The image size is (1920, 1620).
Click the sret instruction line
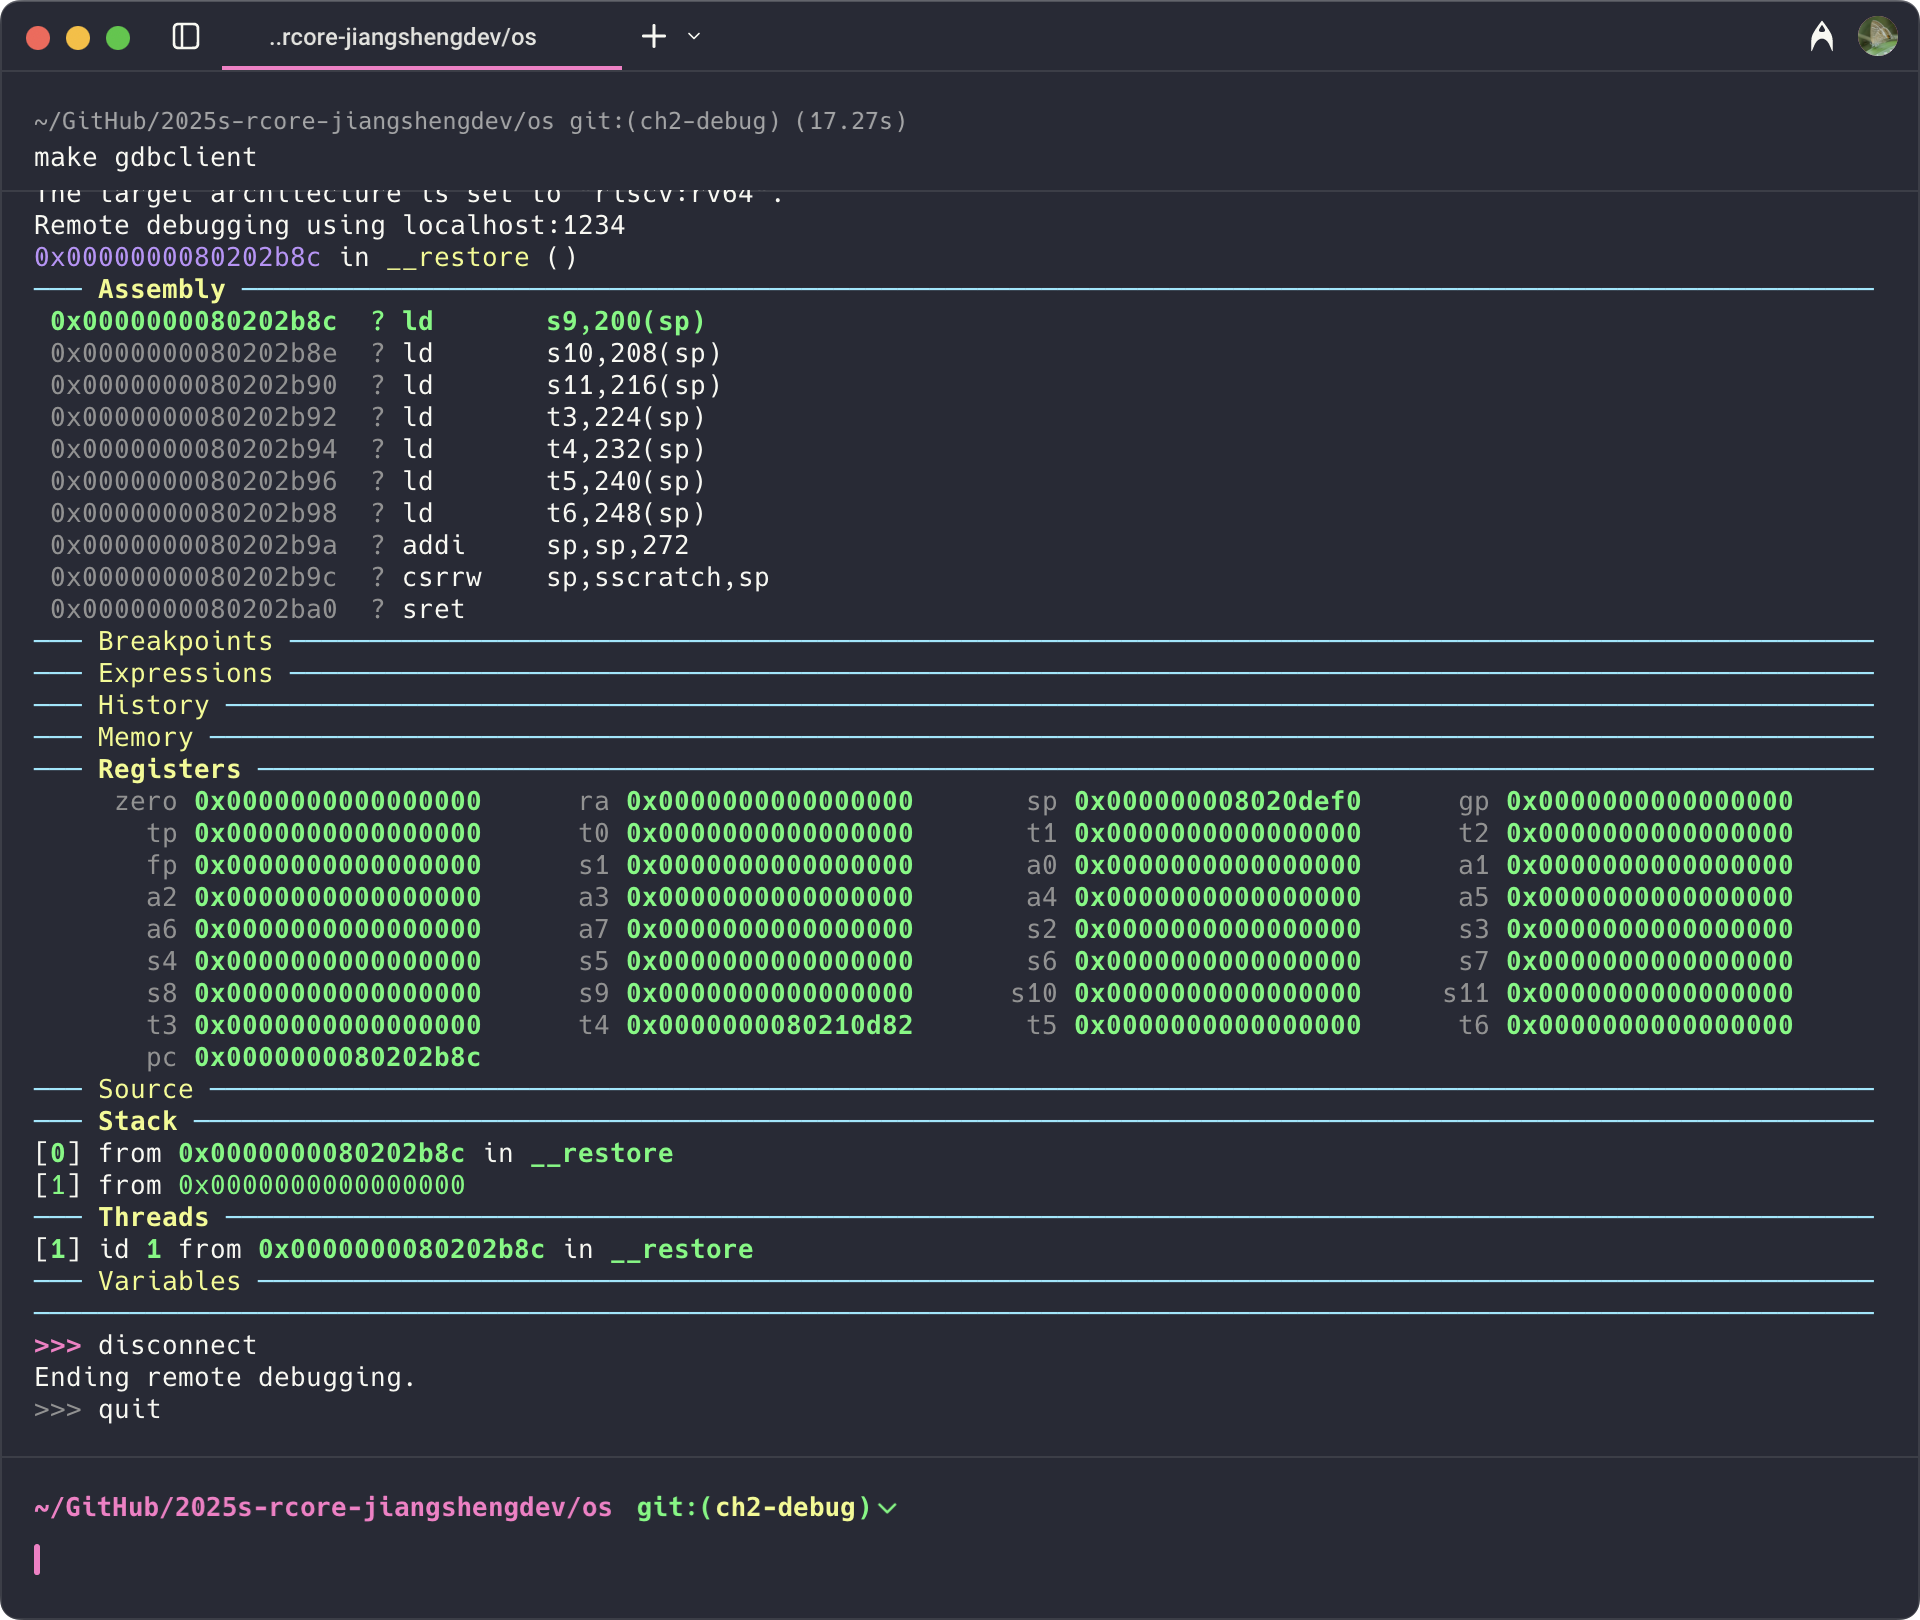click(433, 609)
